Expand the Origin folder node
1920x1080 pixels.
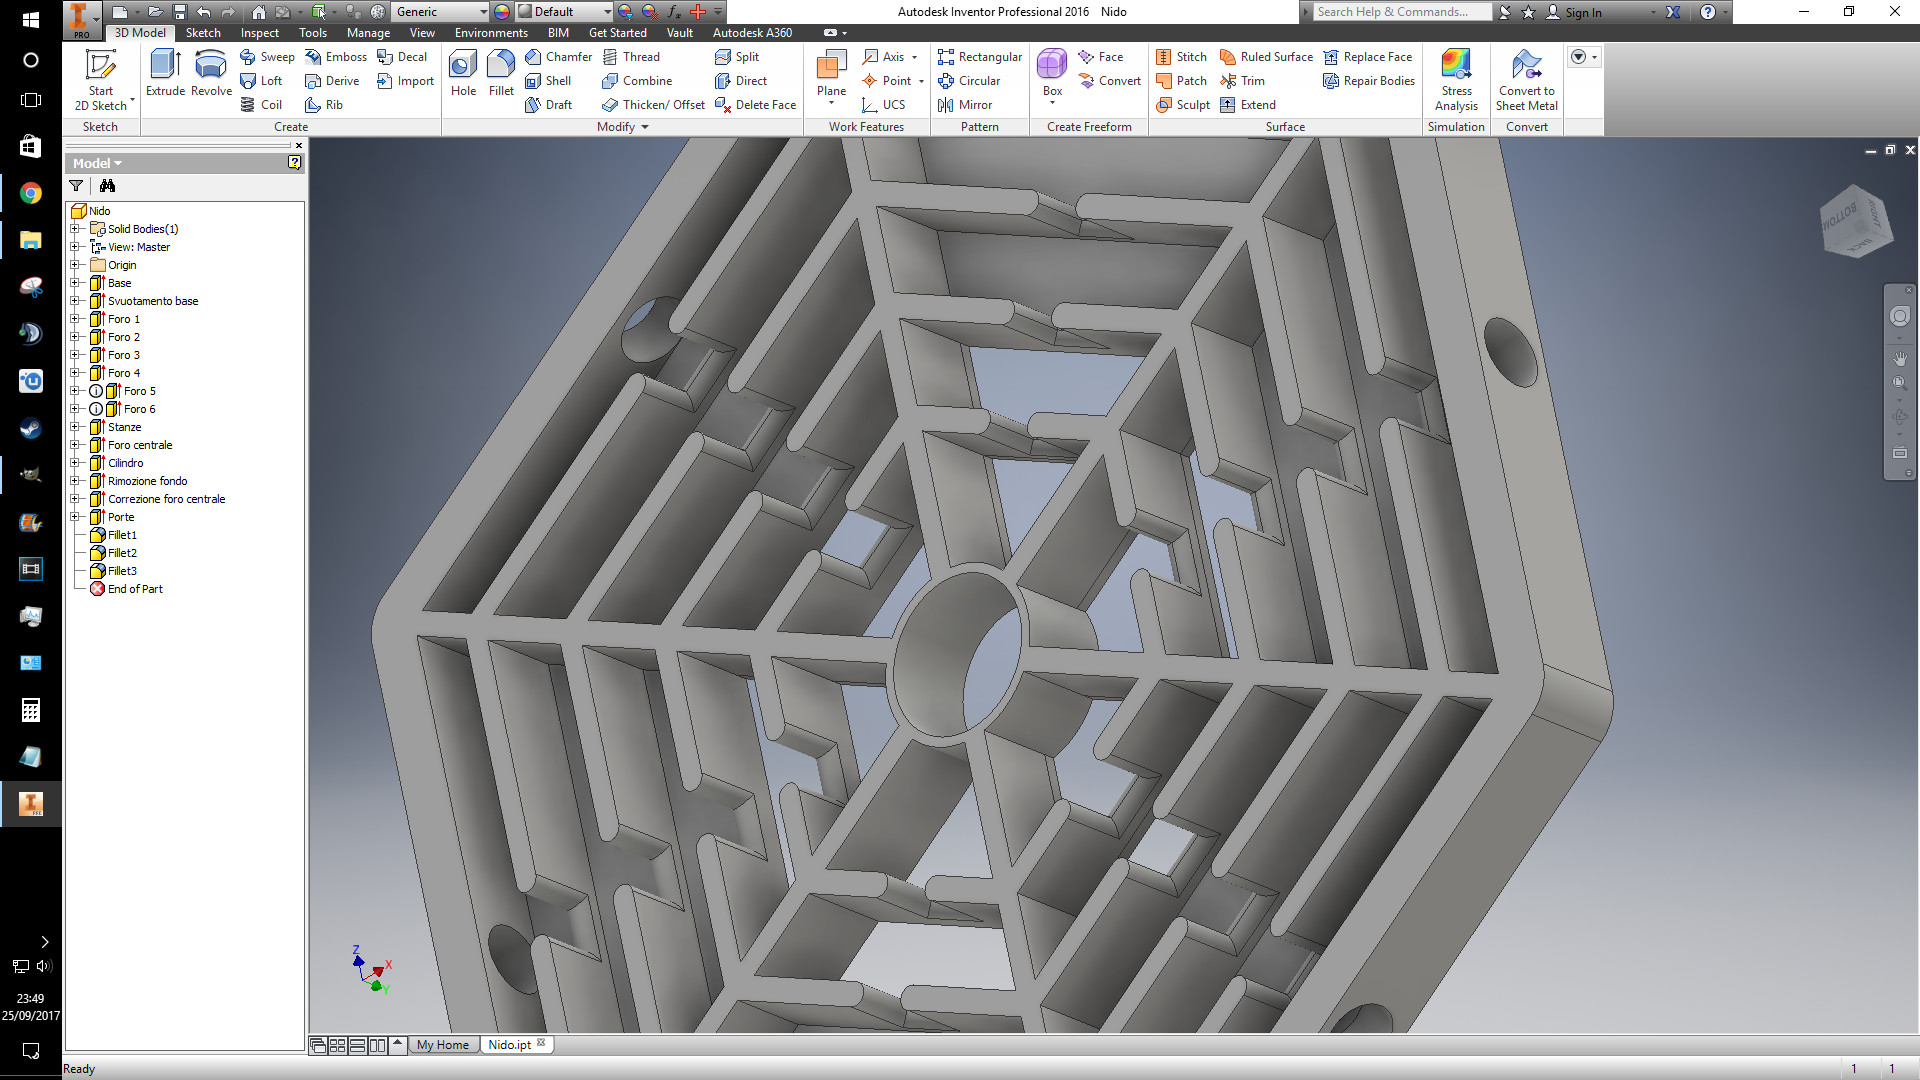point(75,265)
